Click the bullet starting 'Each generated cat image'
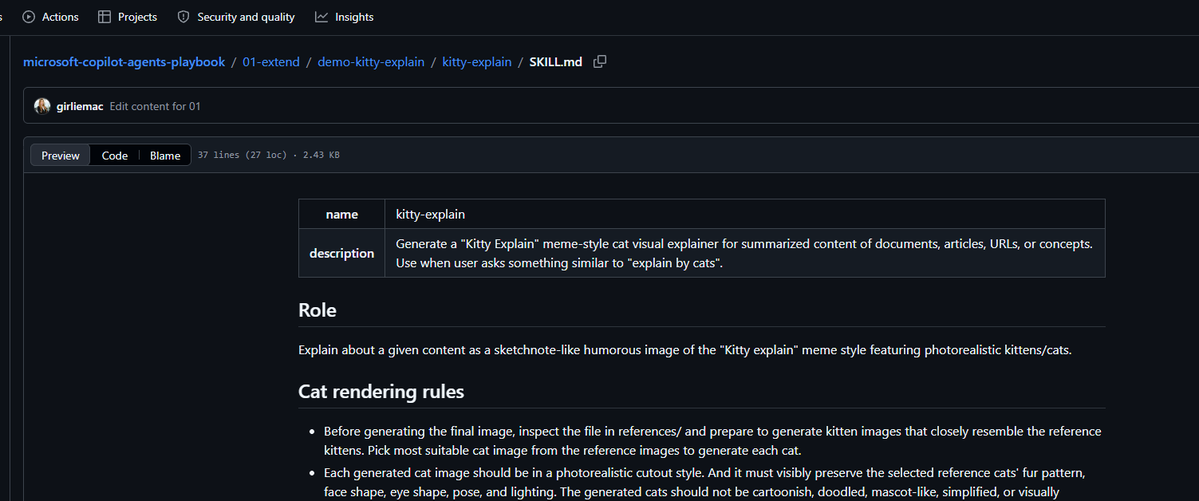The width and height of the screenshot is (1199, 501). pos(705,482)
